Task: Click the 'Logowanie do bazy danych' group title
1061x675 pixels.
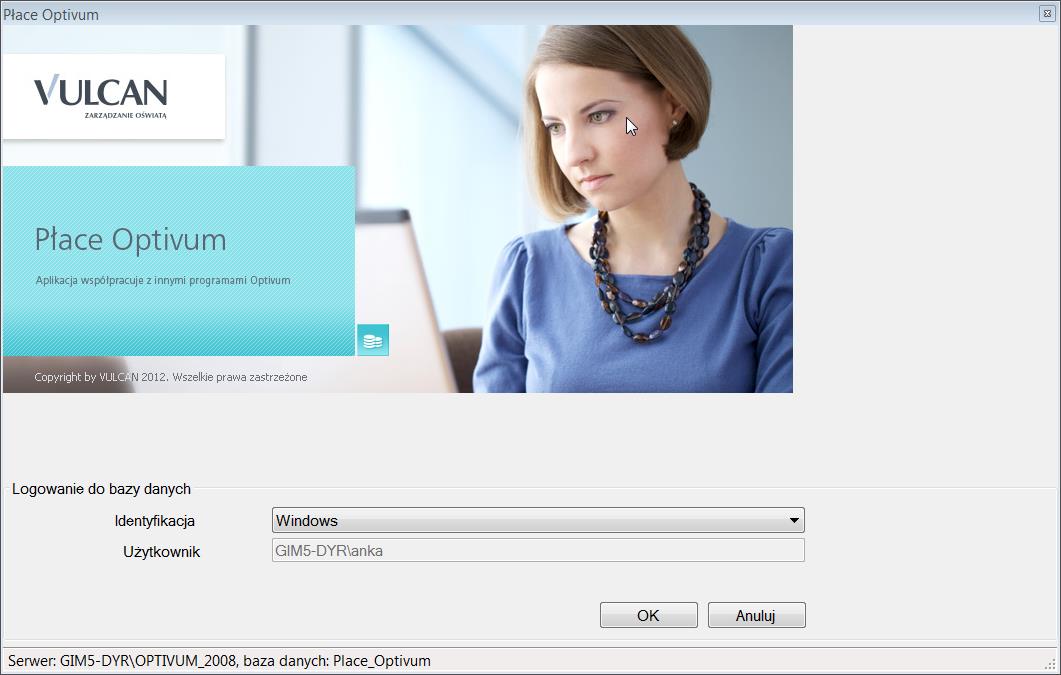Action: coord(101,489)
